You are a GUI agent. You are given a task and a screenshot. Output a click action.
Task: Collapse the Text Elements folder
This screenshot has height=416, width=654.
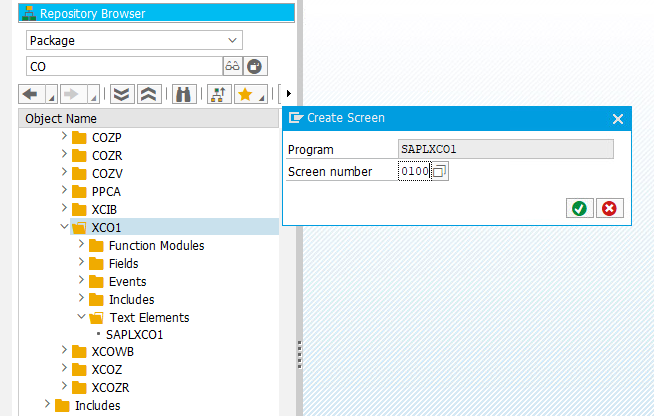(x=82, y=318)
